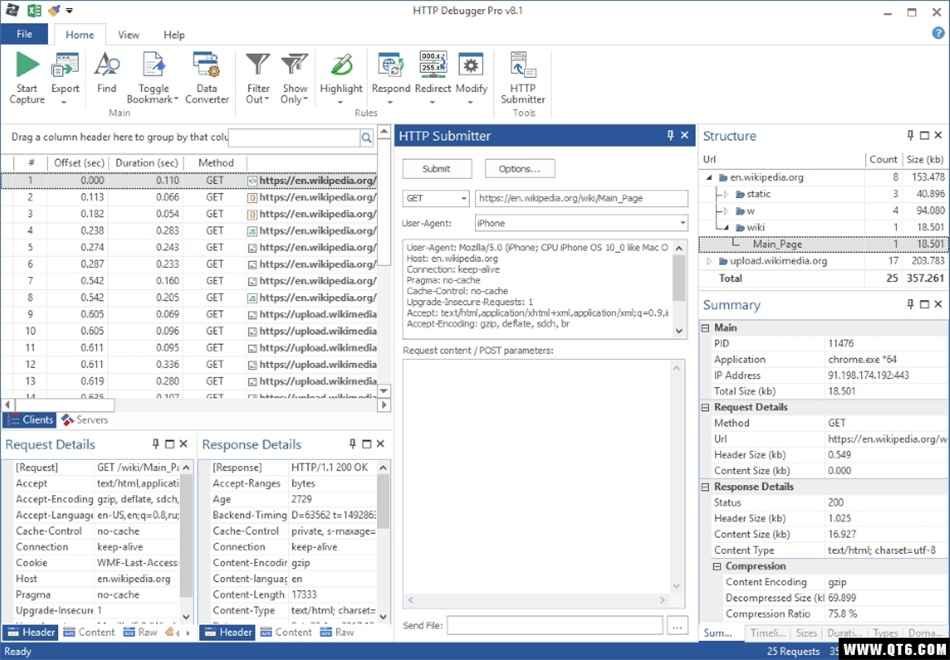Click the Filter Out funnel icon
The image size is (950, 660).
point(258,65)
